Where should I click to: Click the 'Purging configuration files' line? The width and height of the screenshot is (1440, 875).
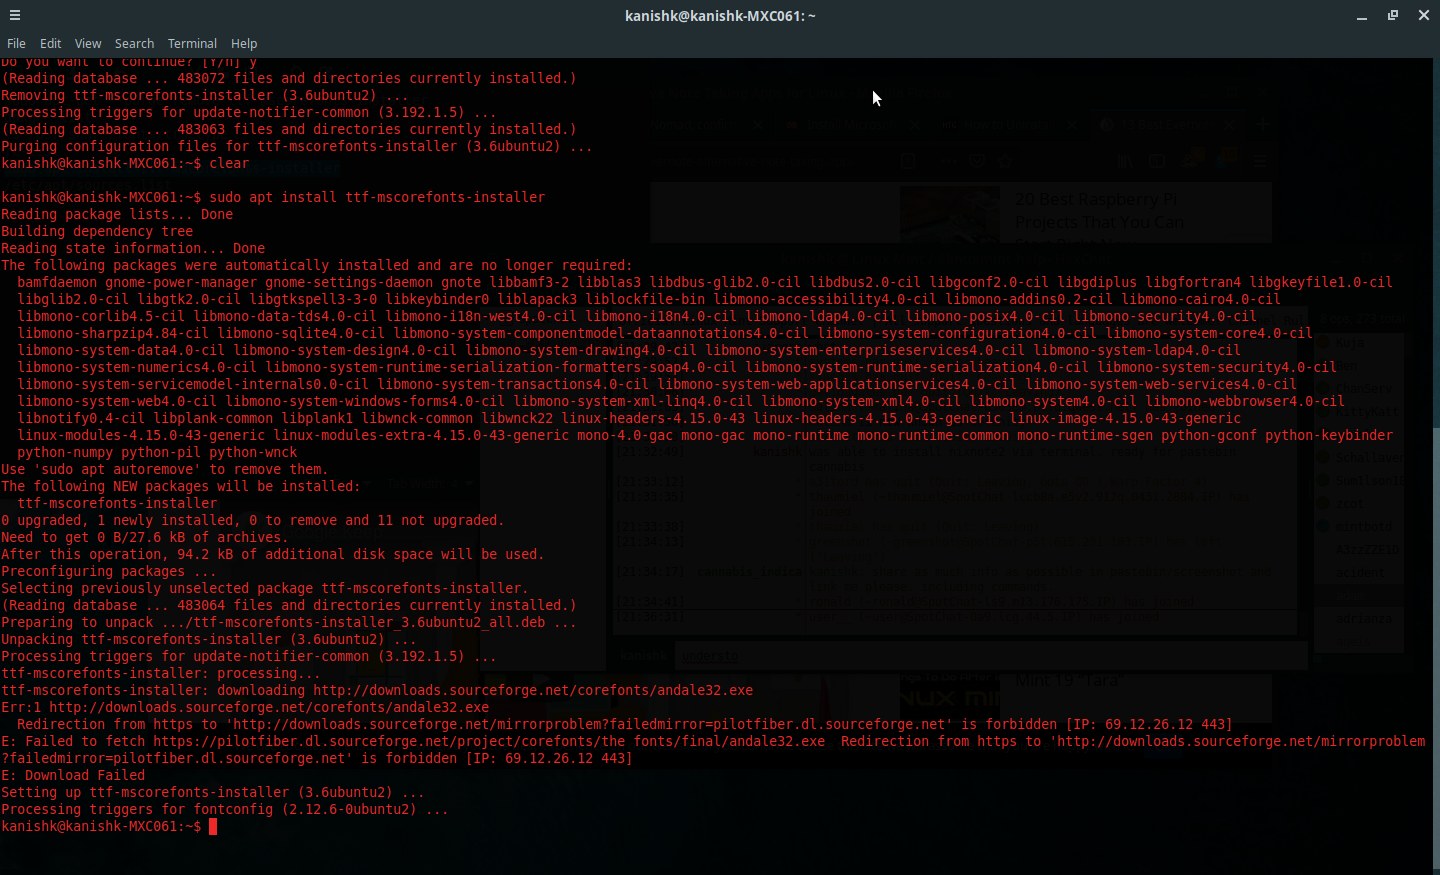297,147
